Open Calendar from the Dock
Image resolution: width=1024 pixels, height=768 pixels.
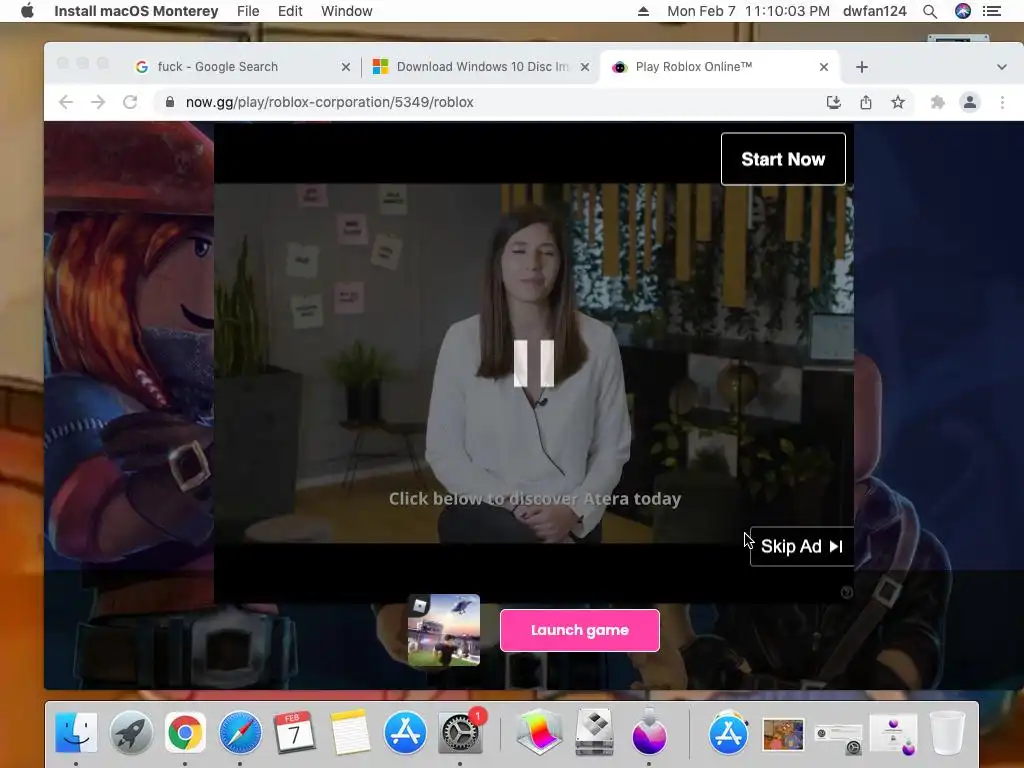[295, 733]
